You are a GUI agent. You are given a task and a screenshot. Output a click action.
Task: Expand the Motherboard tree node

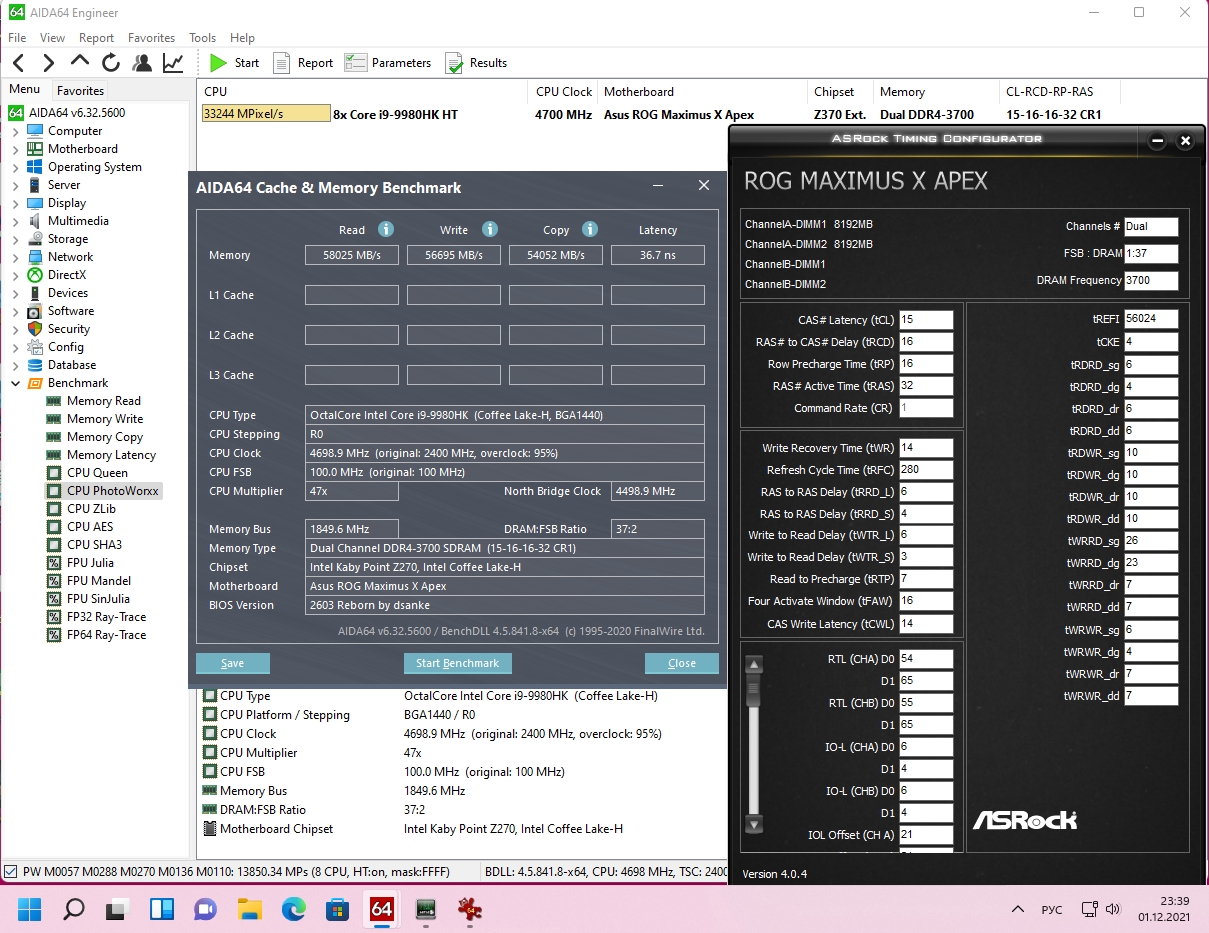15,149
